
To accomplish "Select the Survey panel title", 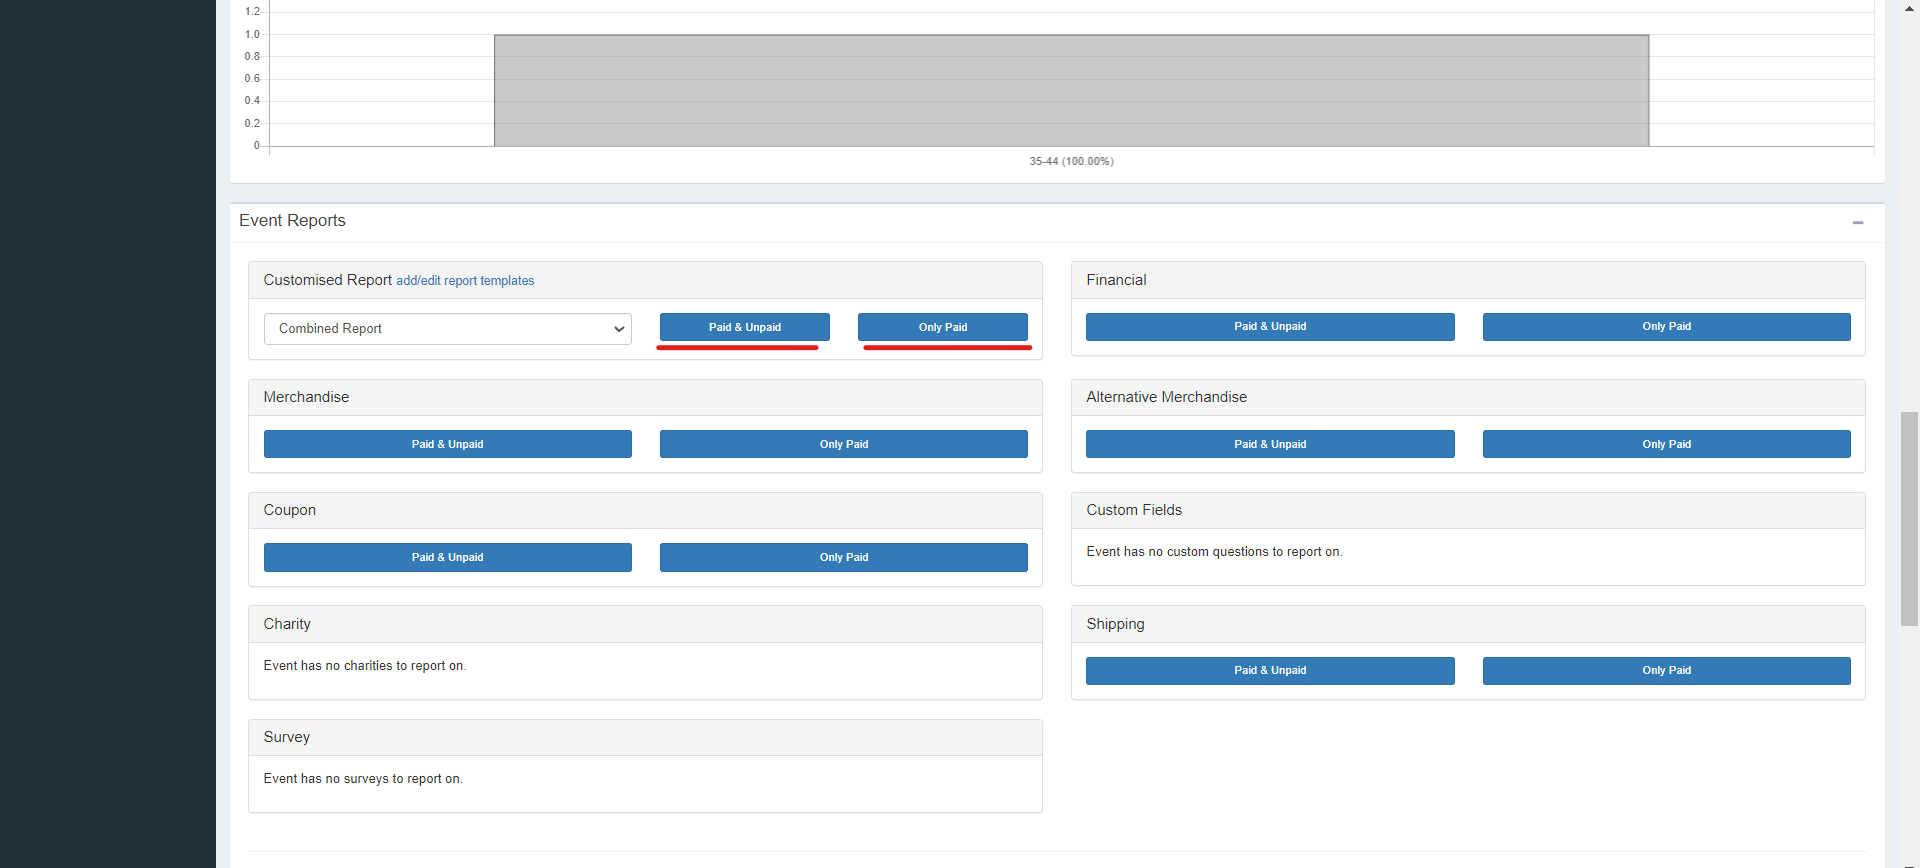I will pyautogui.click(x=287, y=737).
